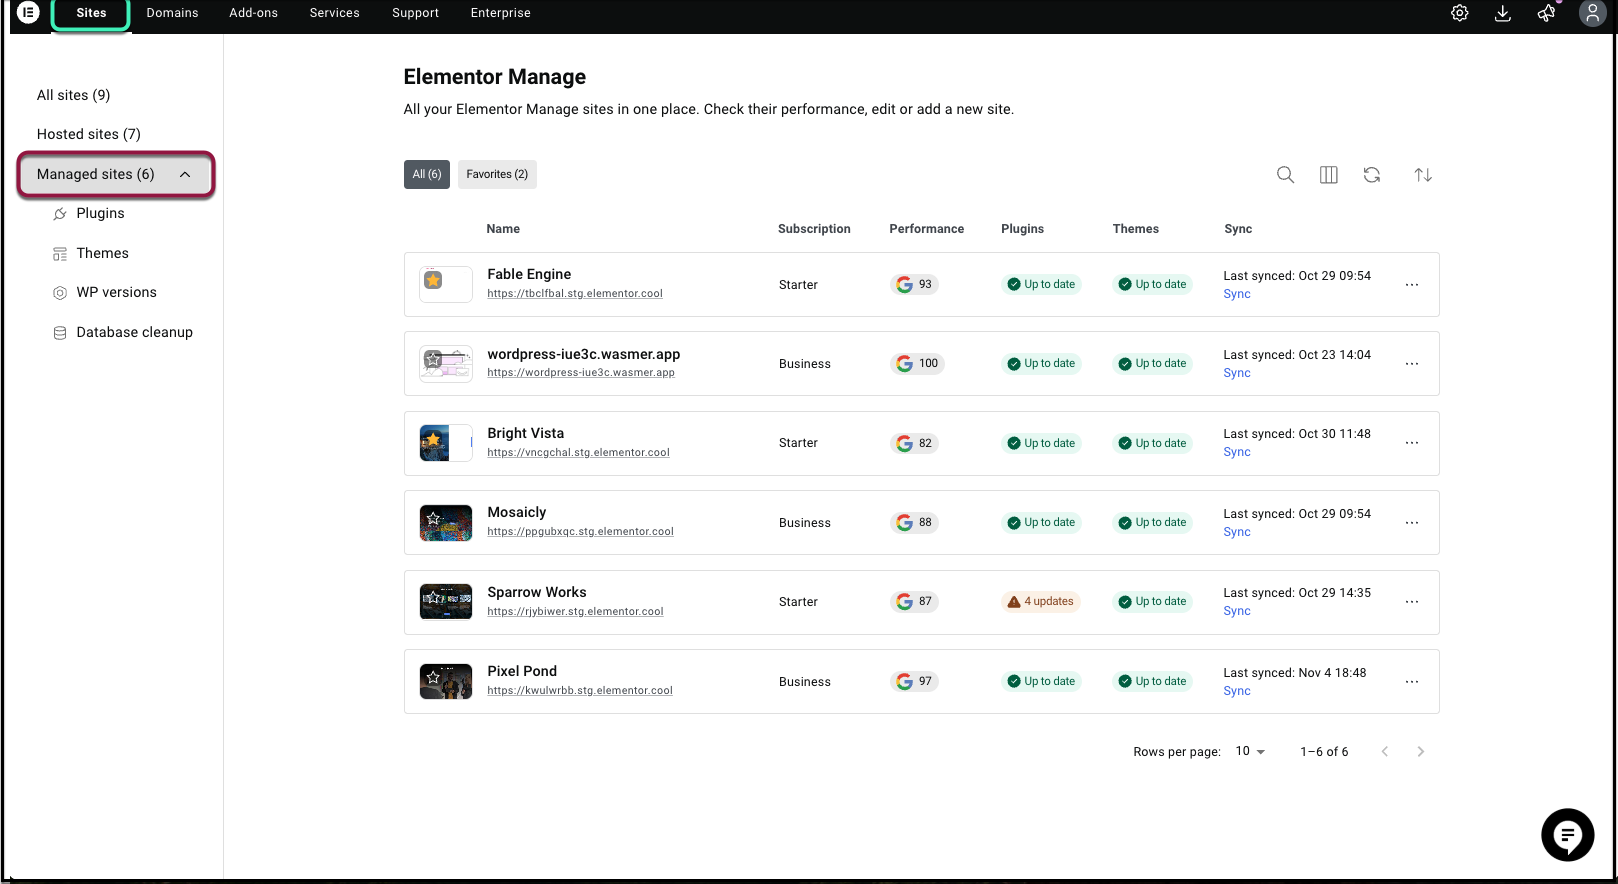The image size is (1618, 884).
Task: Collapse the Managed sites section
Action: [x=185, y=174]
